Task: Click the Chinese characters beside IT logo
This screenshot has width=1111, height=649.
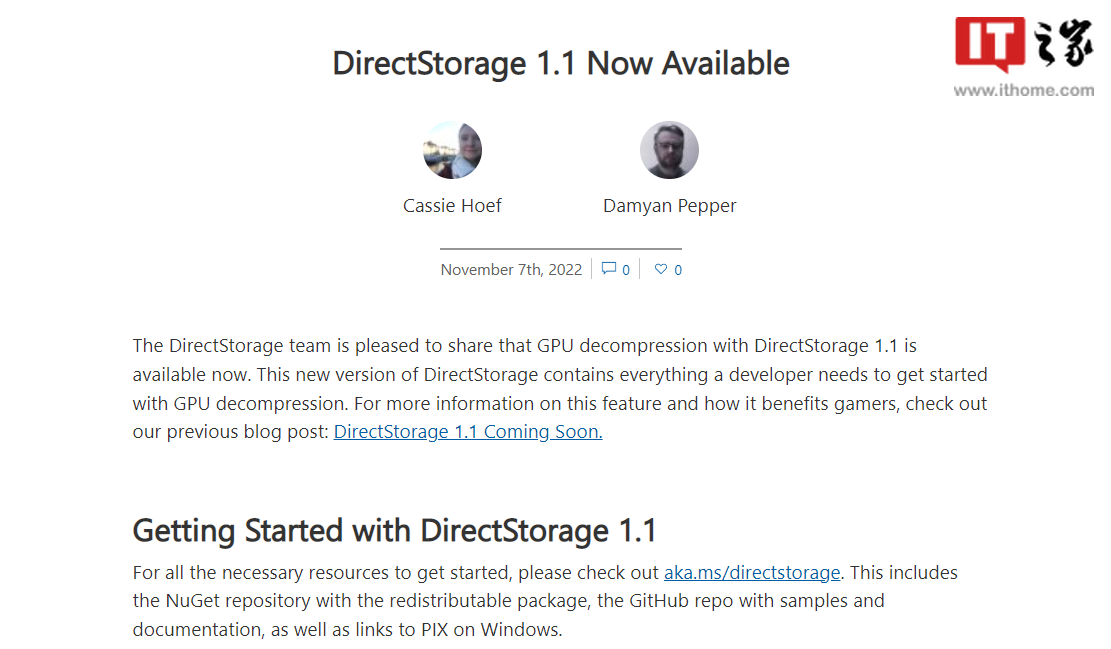Action: pyautogui.click(x=1062, y=44)
